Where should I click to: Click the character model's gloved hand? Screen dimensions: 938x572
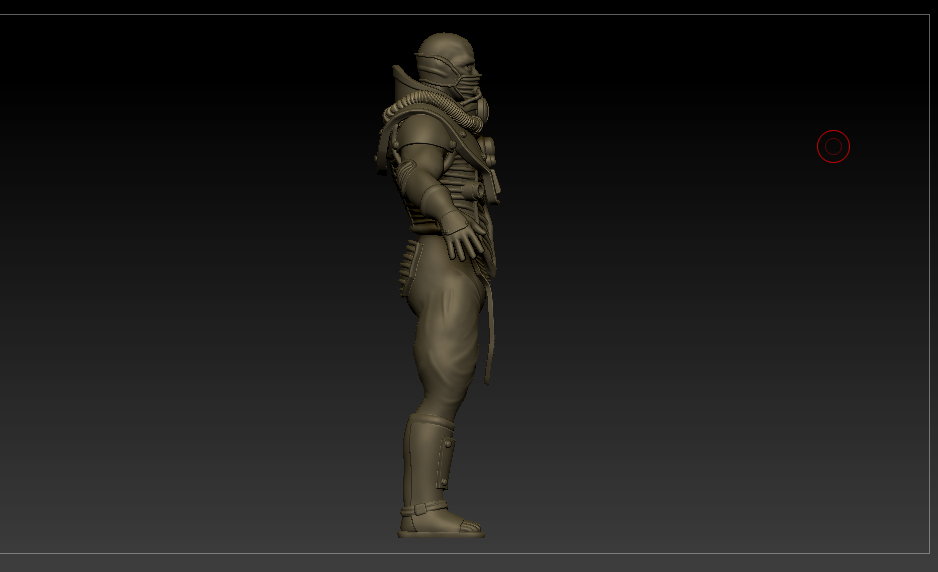pos(464,238)
